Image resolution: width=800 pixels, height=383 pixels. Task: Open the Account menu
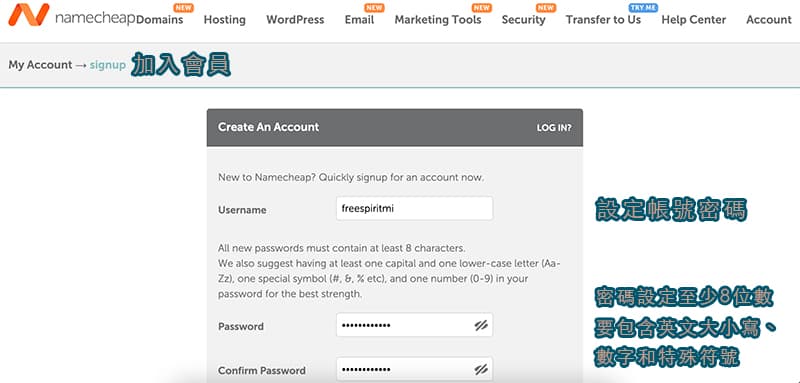[x=769, y=20]
